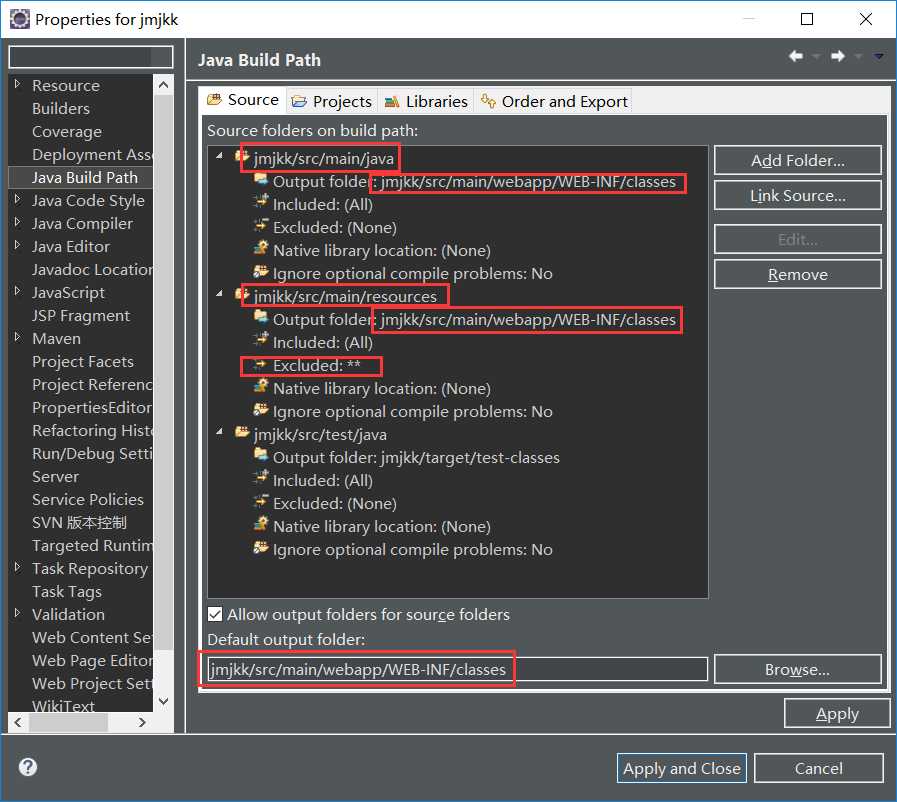Click the Remove button

point(797,275)
